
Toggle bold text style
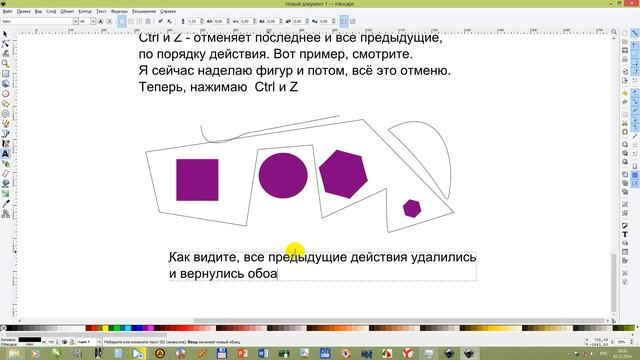[x=101, y=21]
